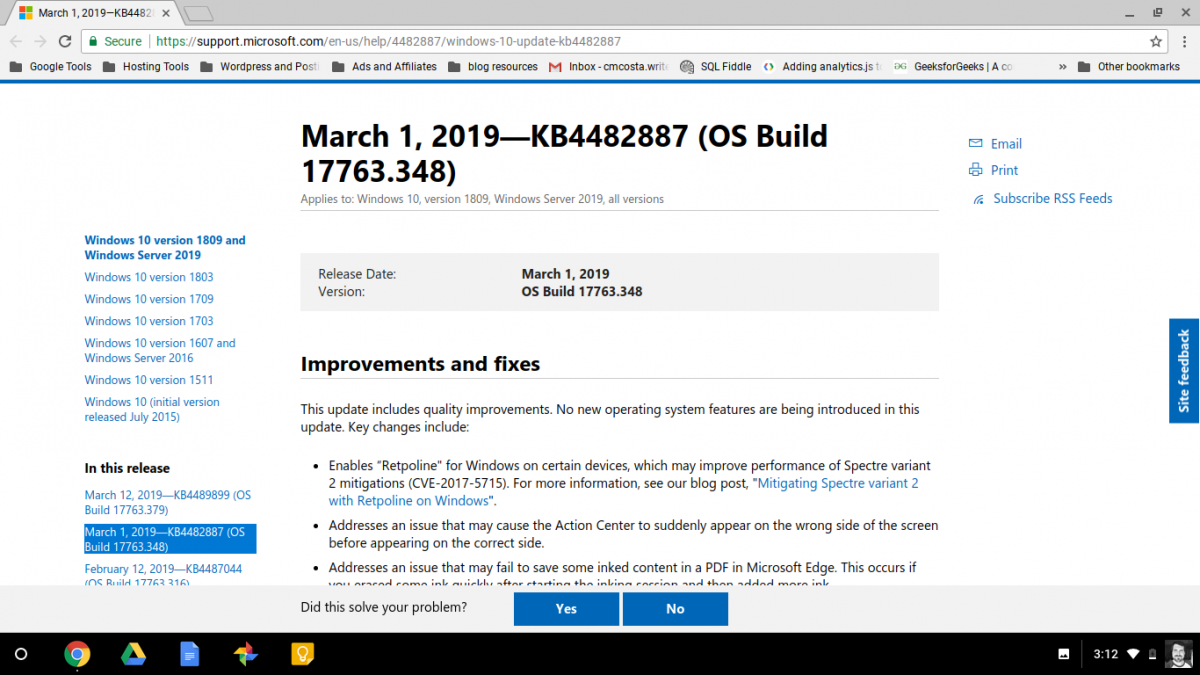Click the March 1, 2019 release date value
Viewport: 1200px width, 675px height.
pos(565,274)
